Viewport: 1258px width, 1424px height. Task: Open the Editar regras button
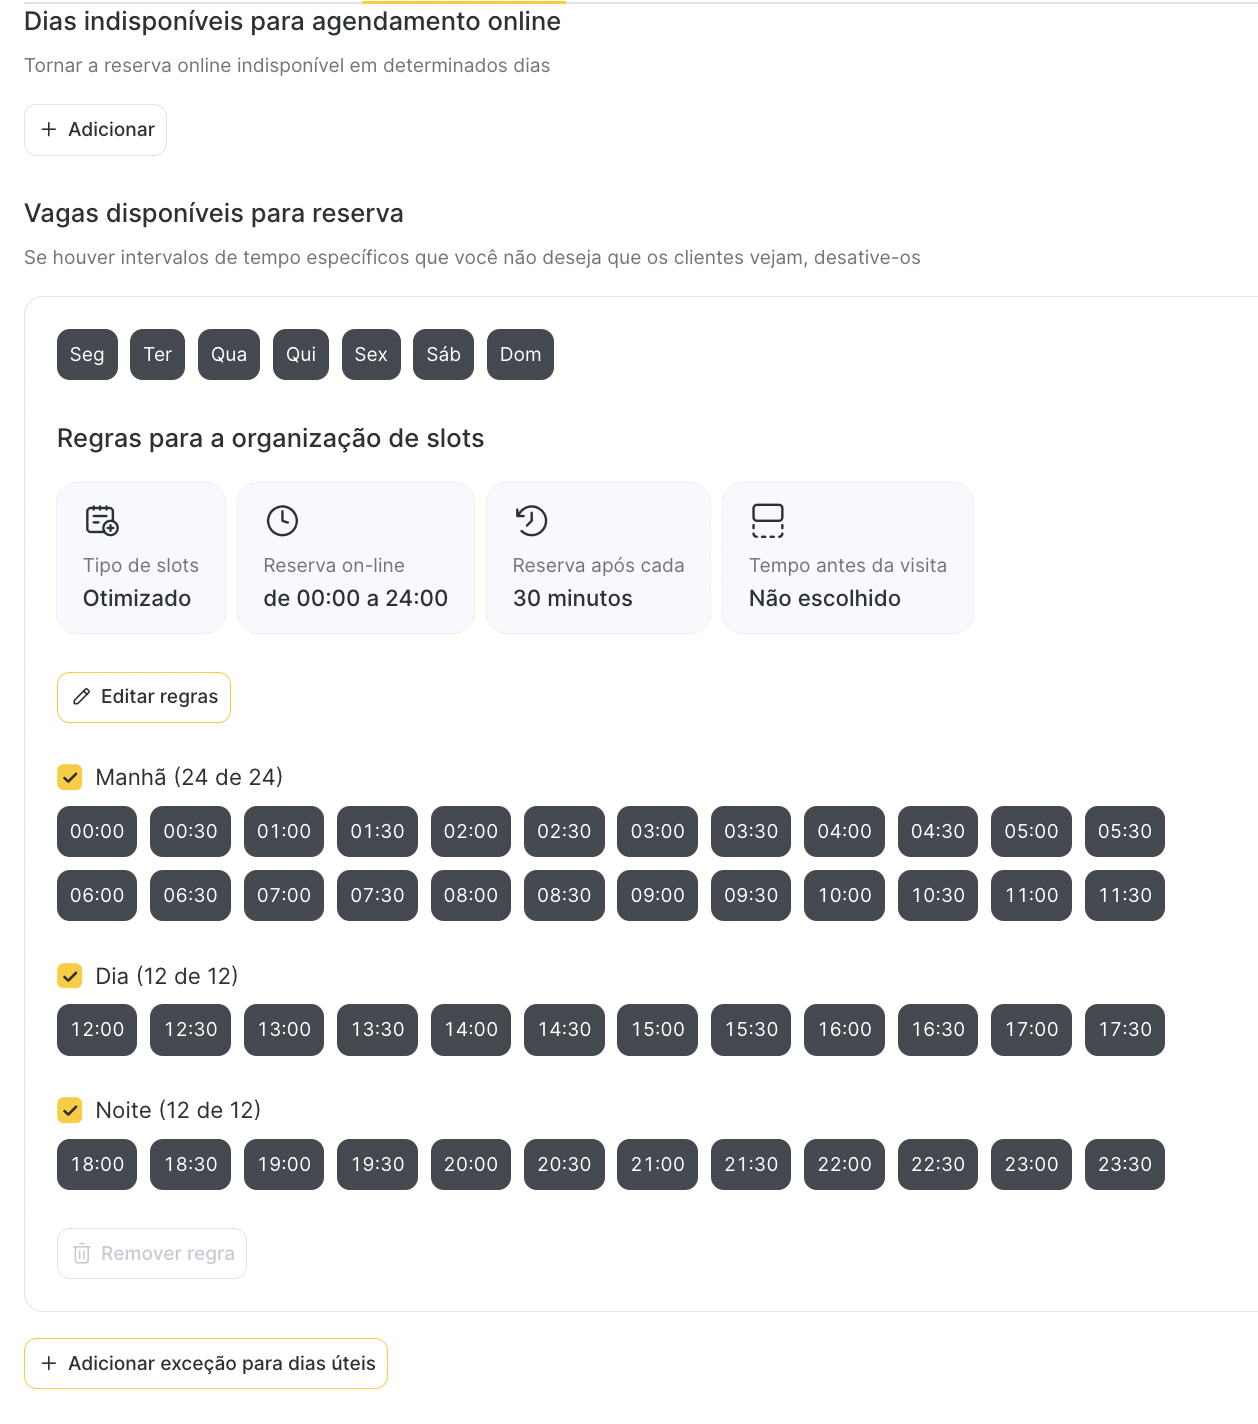pyautogui.click(x=144, y=697)
